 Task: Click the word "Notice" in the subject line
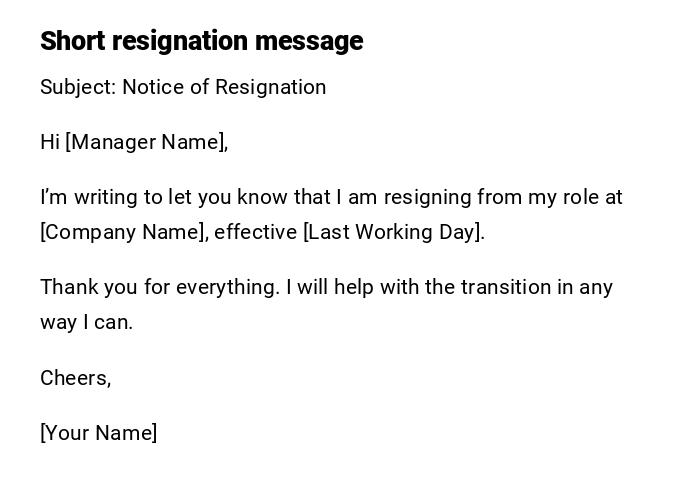click(x=152, y=87)
